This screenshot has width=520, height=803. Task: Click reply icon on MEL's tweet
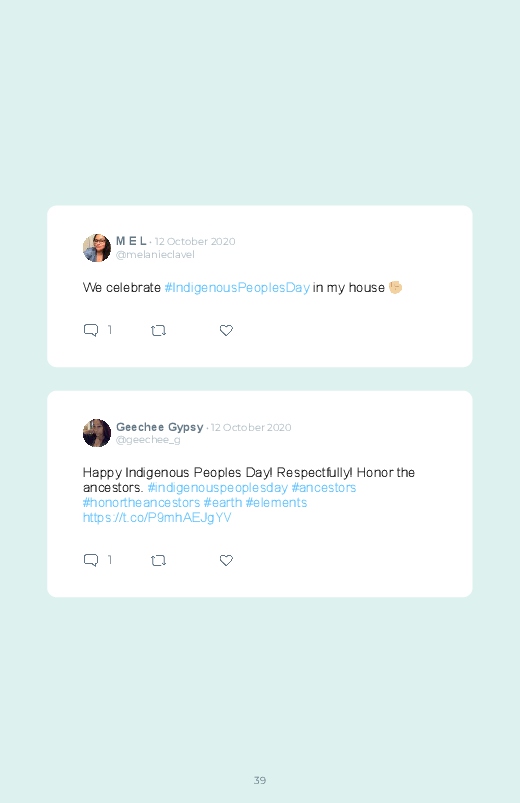pyautogui.click(x=91, y=330)
